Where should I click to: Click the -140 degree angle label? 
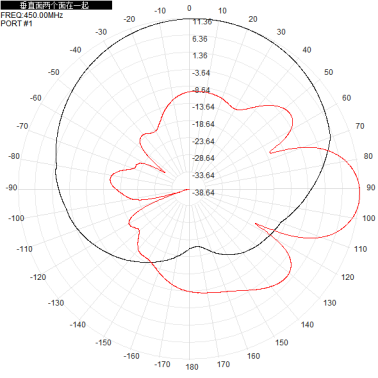[78, 325]
